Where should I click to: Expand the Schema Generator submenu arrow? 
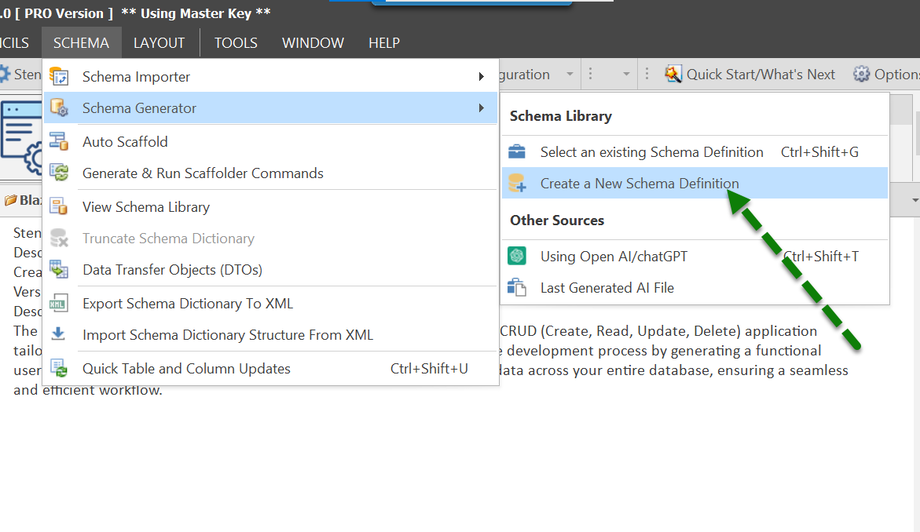point(481,108)
